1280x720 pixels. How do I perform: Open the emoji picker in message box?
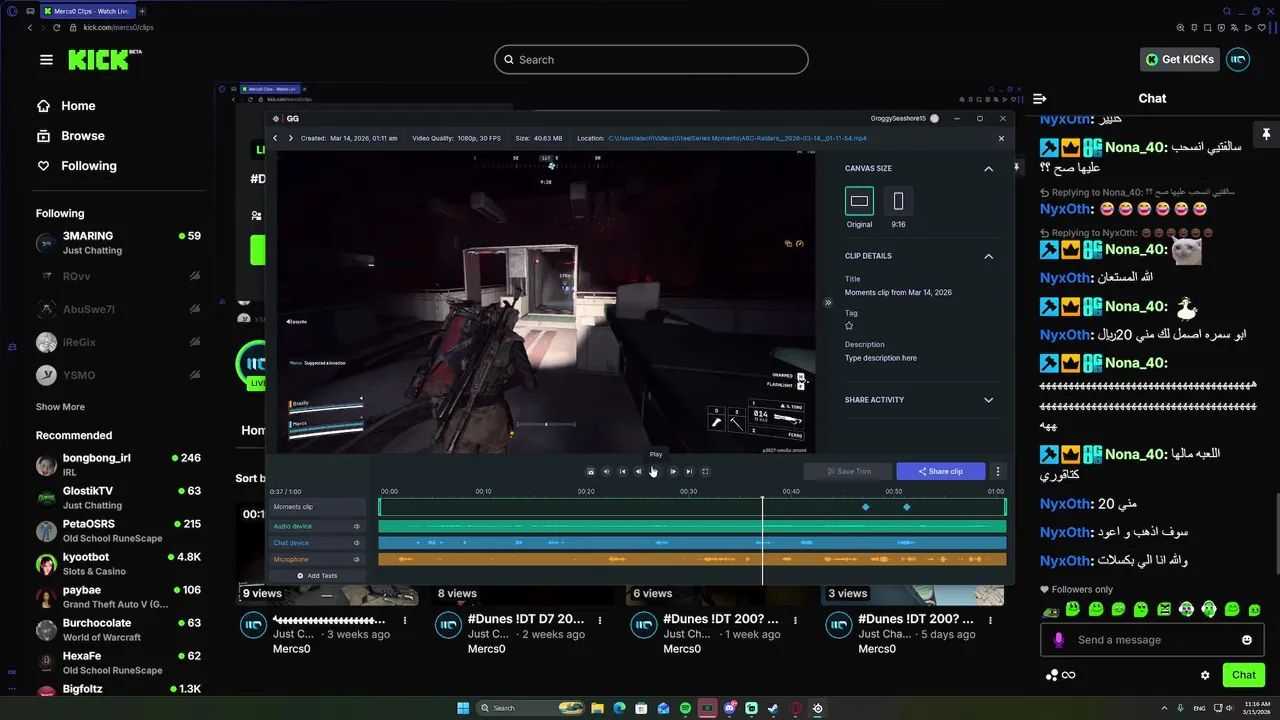pos(1247,640)
